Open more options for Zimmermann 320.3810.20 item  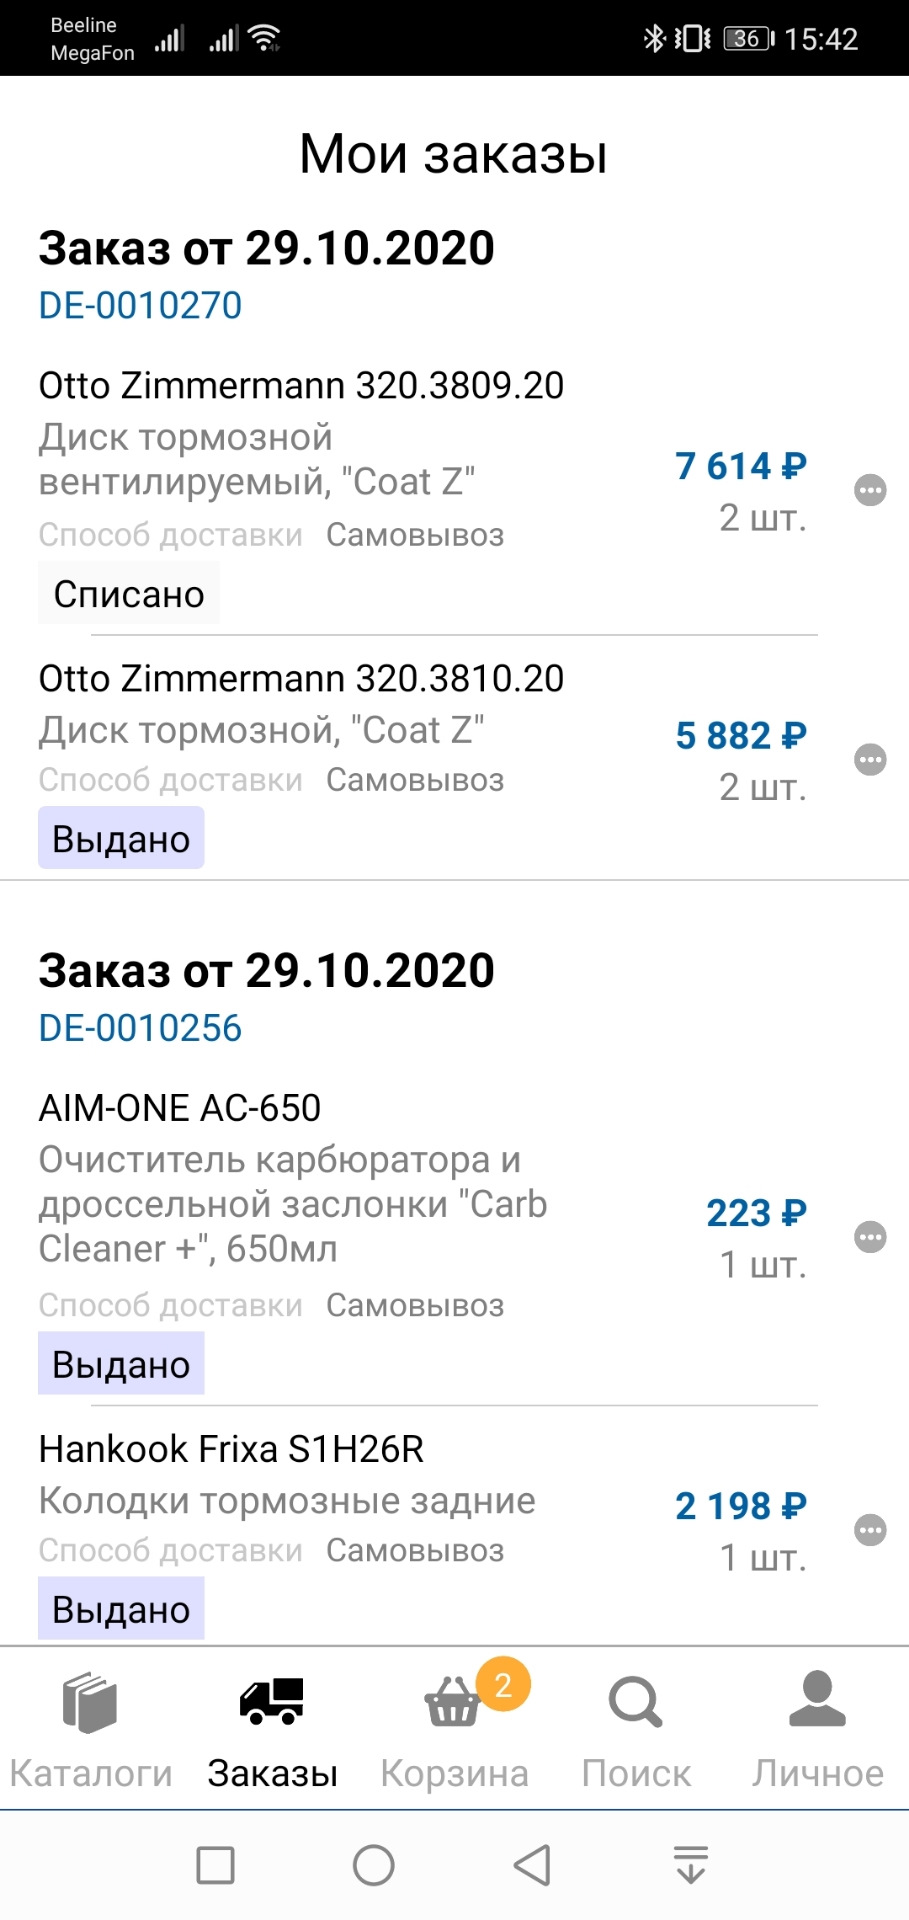pos(870,760)
